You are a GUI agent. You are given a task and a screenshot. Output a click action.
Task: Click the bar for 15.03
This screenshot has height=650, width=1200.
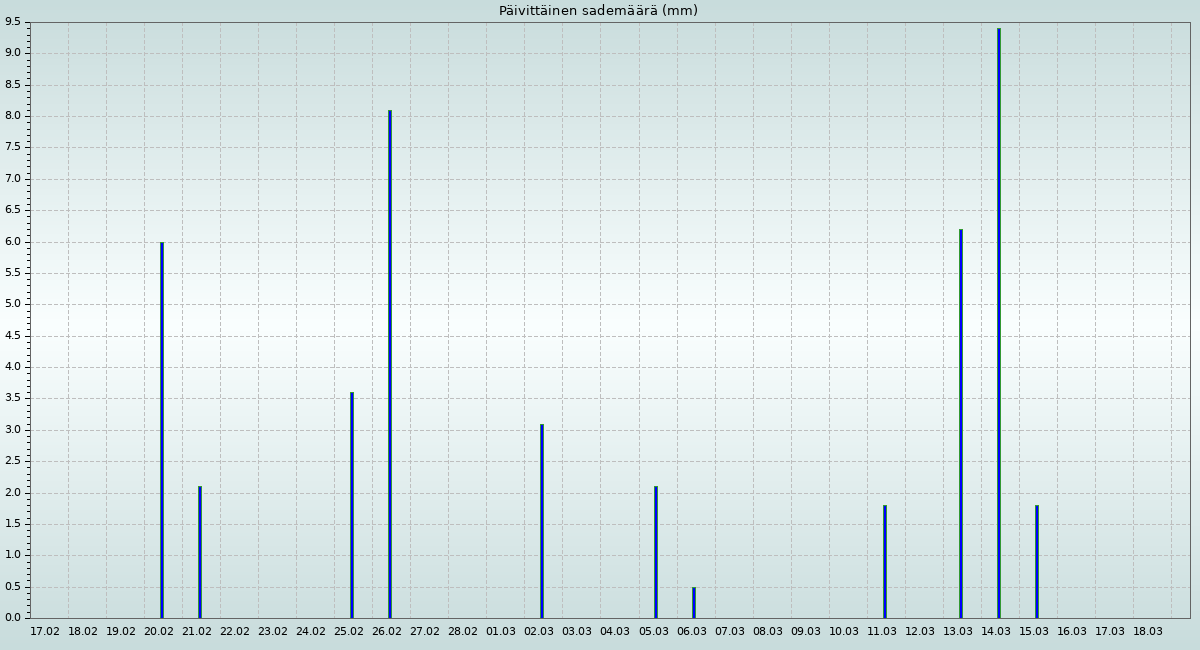1037,562
